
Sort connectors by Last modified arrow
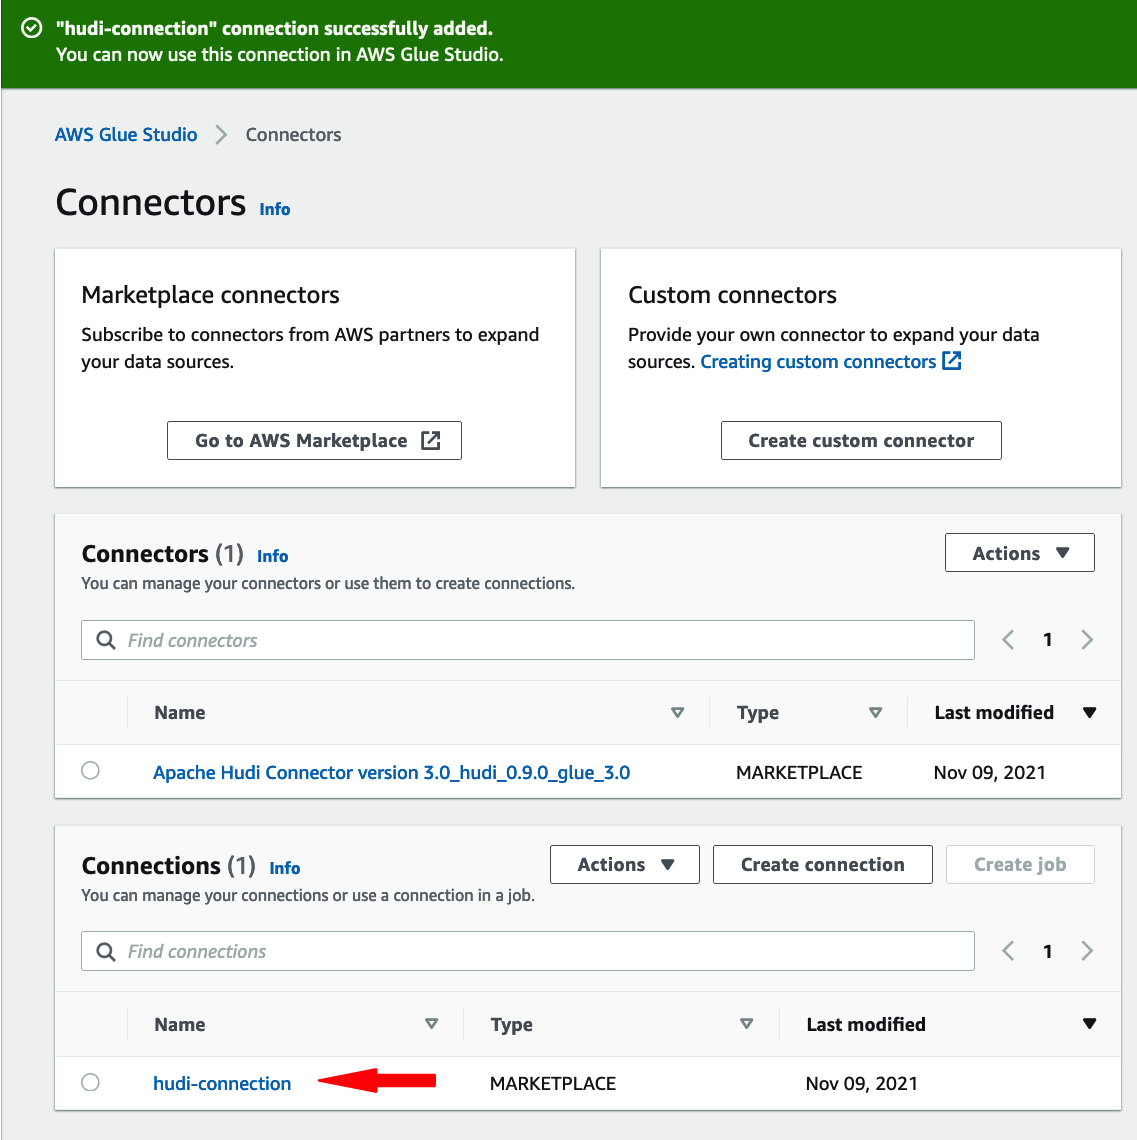pos(1089,712)
